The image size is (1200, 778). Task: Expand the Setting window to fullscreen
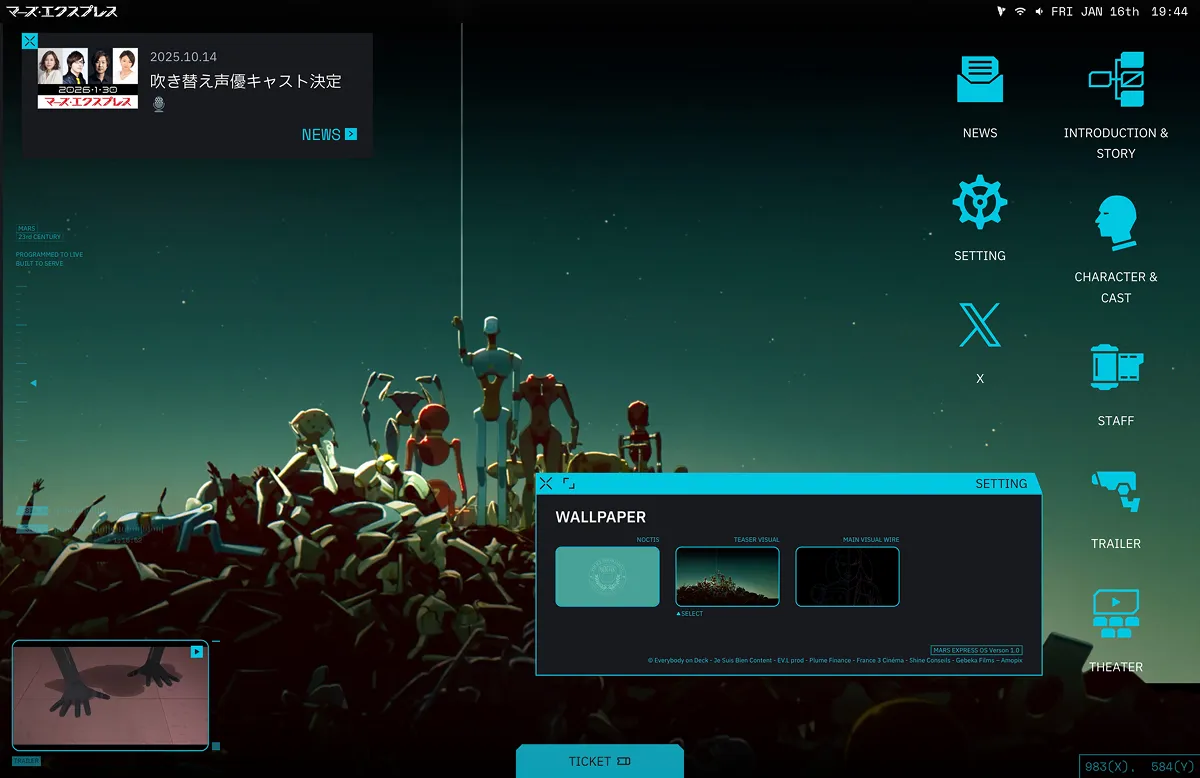(569, 484)
